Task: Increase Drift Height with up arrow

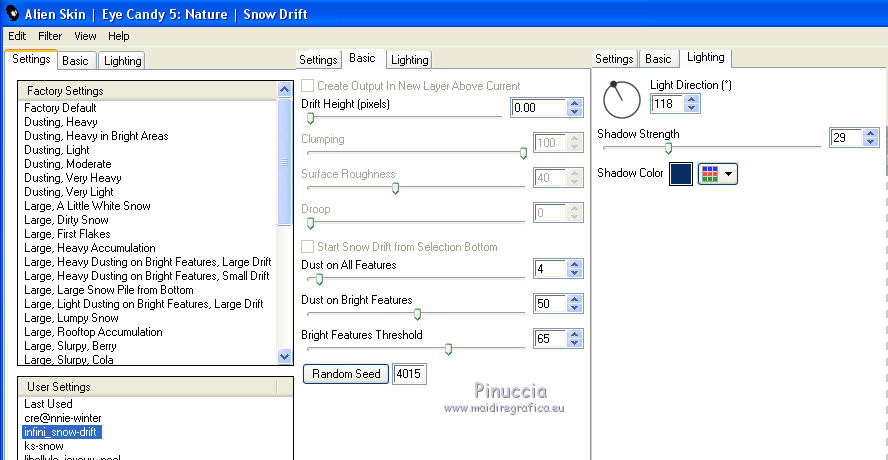Action: pyautogui.click(x=575, y=103)
